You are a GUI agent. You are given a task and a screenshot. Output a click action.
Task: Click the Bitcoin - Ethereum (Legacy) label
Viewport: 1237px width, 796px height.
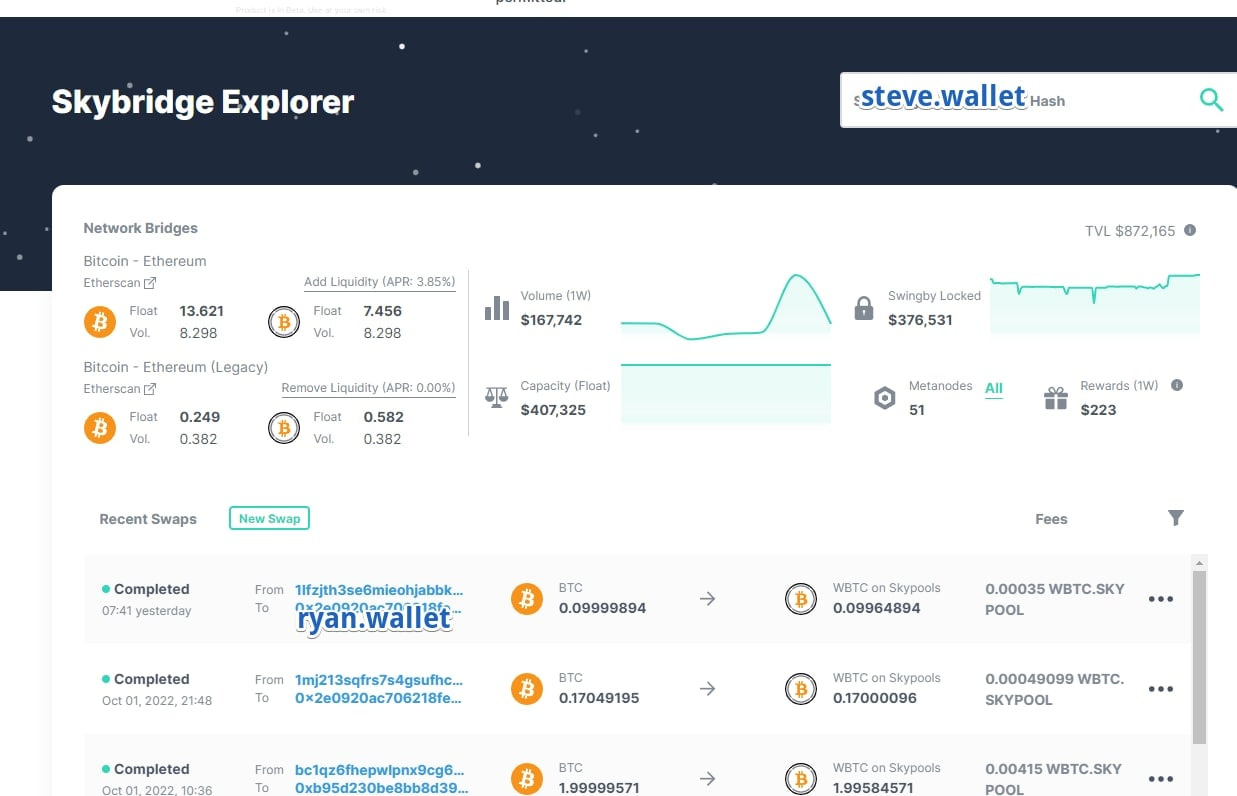(x=176, y=367)
